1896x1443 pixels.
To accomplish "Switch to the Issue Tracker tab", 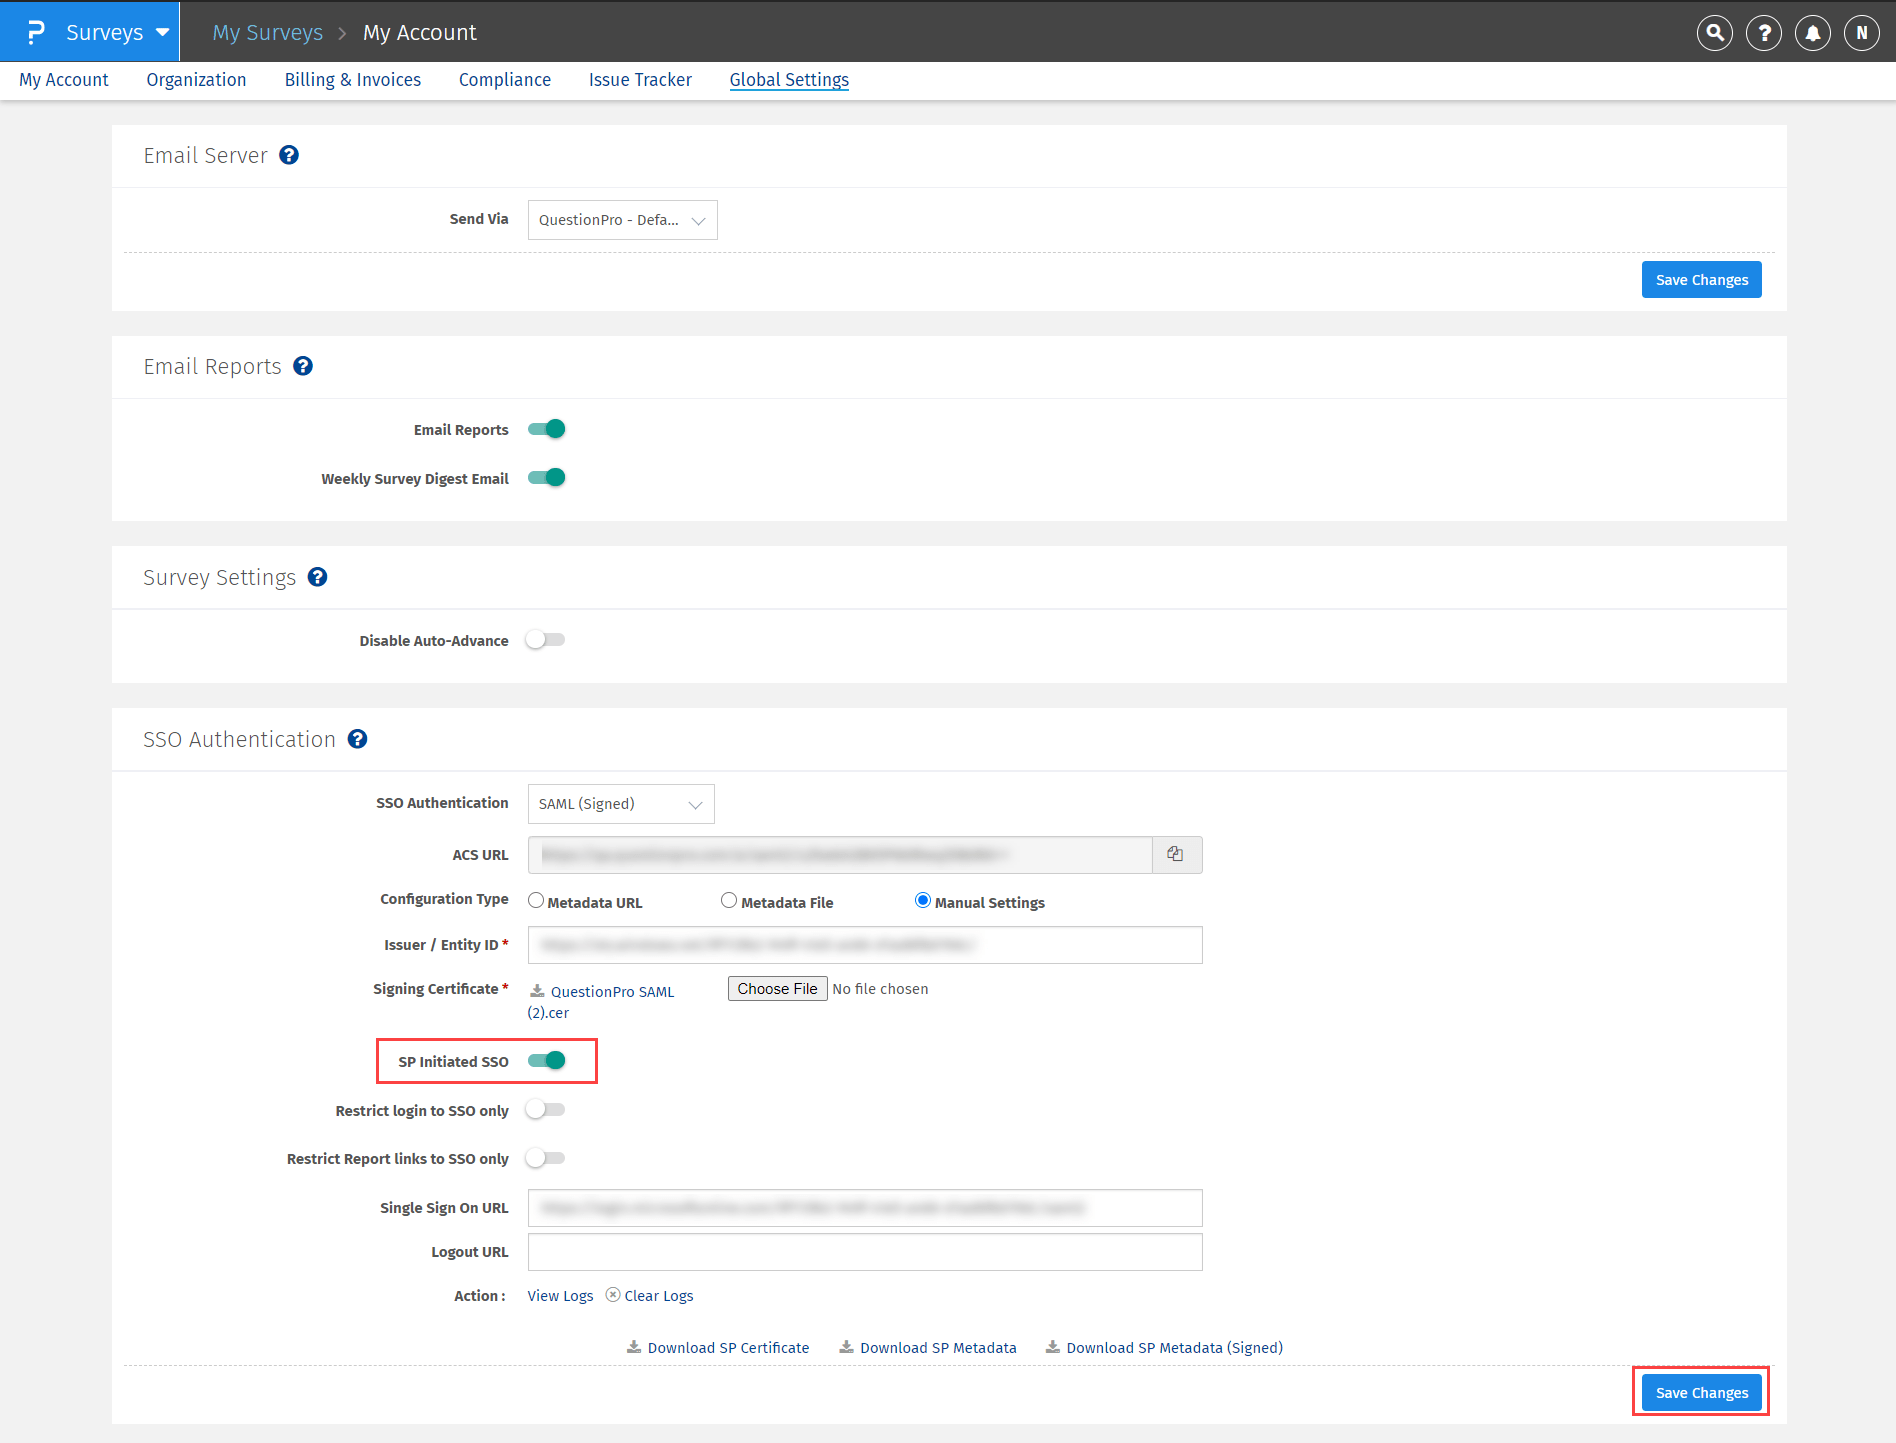I will pos(640,80).
